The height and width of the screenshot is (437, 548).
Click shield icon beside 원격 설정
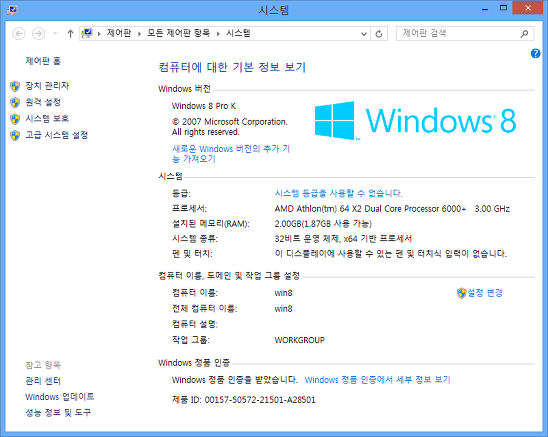(15, 102)
